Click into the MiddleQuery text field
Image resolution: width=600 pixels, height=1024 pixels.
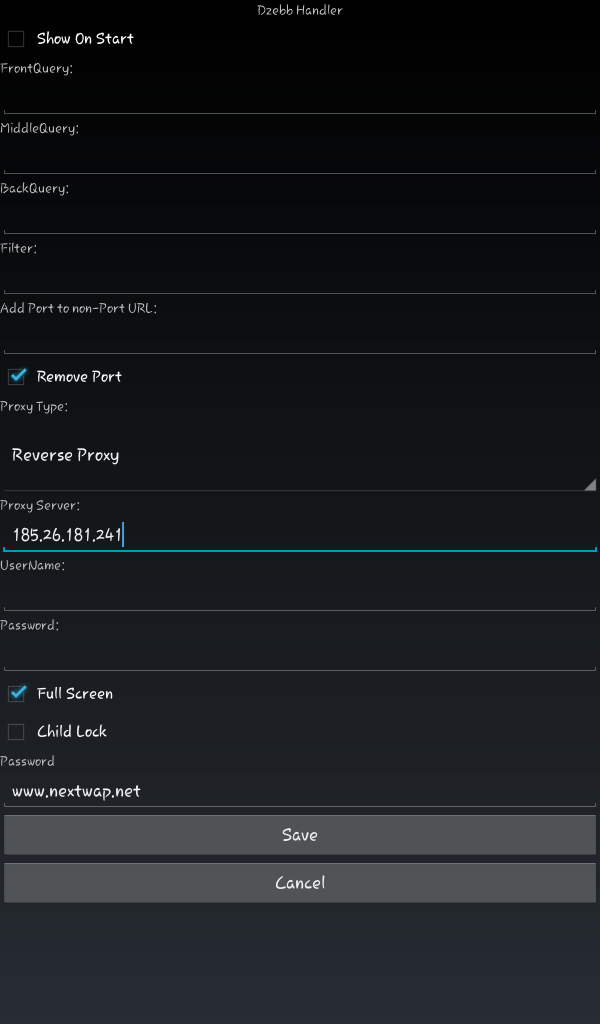point(300,157)
